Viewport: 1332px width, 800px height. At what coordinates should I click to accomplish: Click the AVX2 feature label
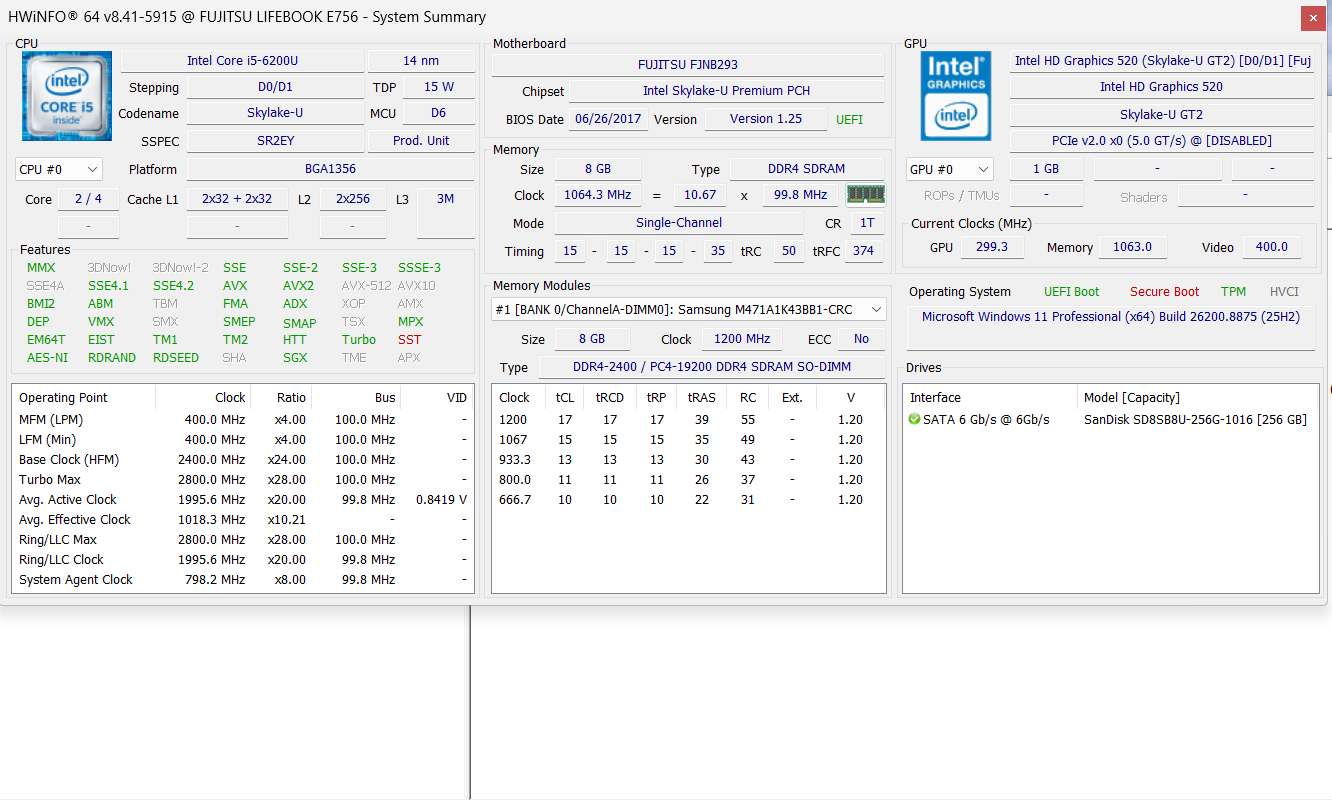(x=298, y=286)
